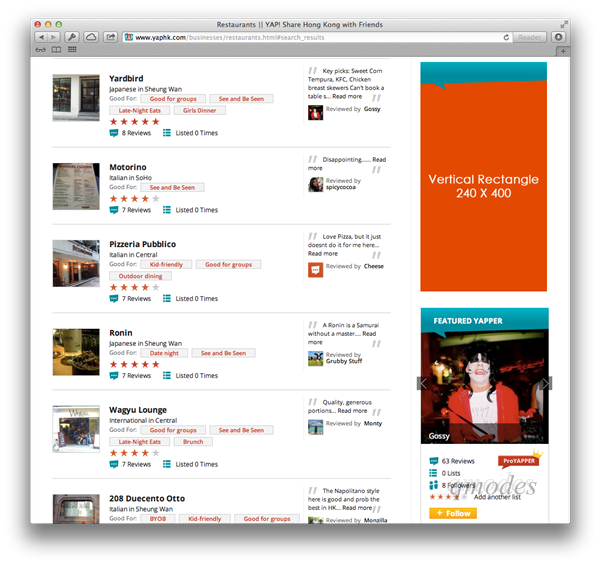Follow the featured yapper Gossy
This screenshot has width=600, height=565.
coord(453,513)
